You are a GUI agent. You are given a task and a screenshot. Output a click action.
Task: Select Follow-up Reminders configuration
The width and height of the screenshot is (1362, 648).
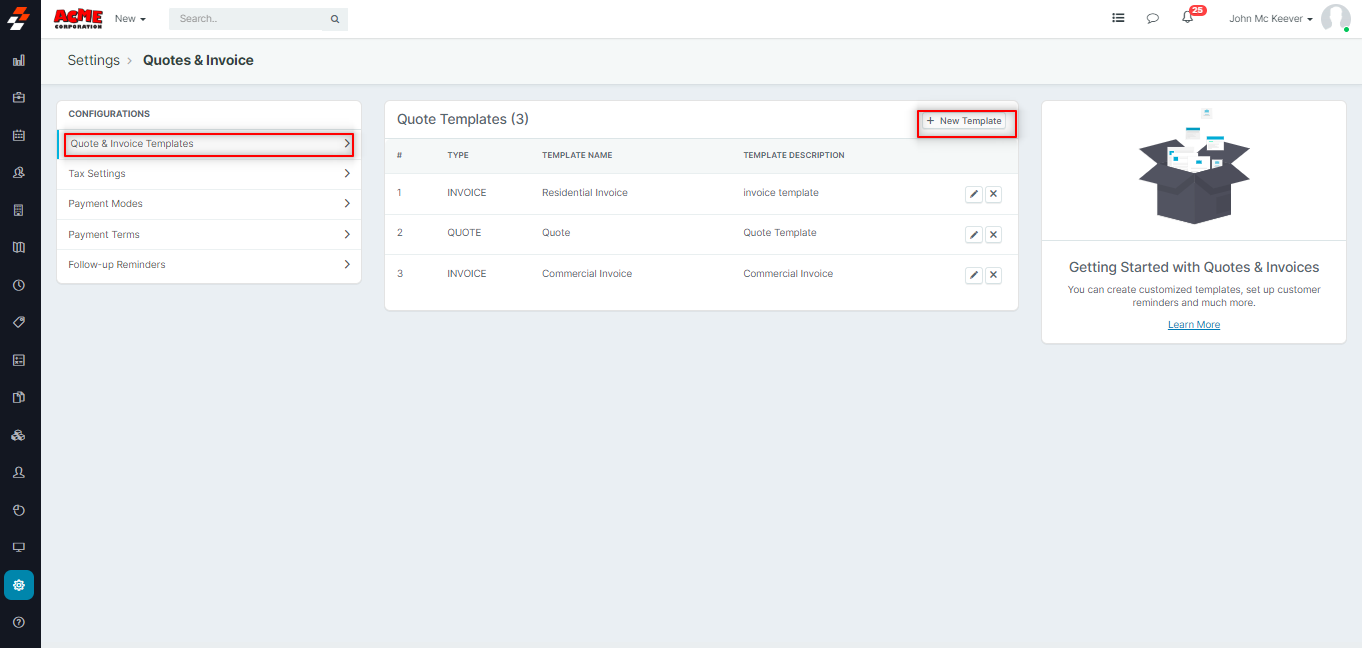coord(209,265)
